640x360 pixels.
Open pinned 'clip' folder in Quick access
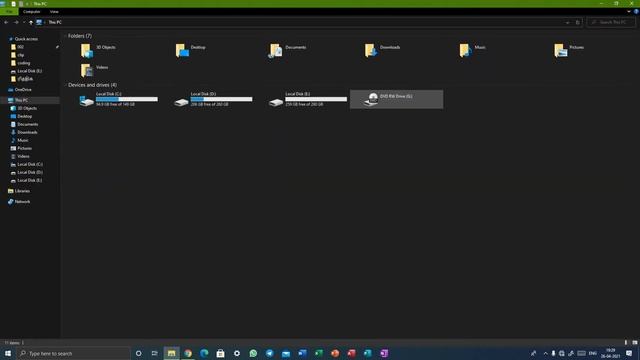pos(20,55)
